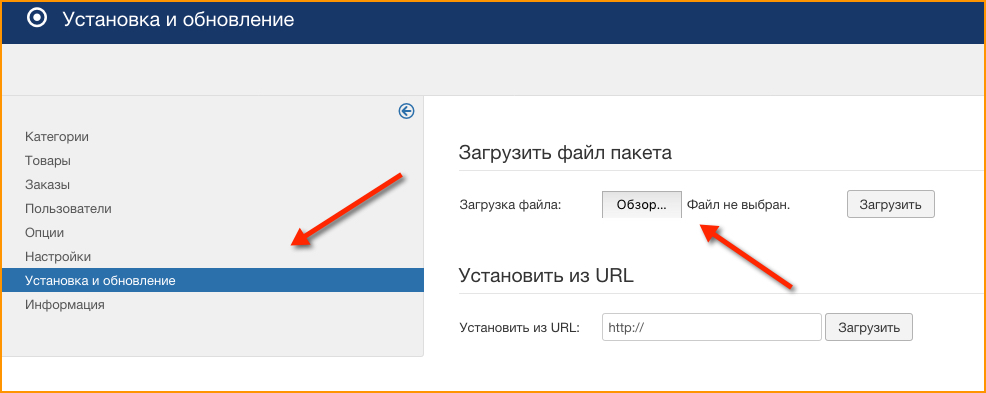
Task: Open Настройки in the sidebar
Action: tap(58, 257)
